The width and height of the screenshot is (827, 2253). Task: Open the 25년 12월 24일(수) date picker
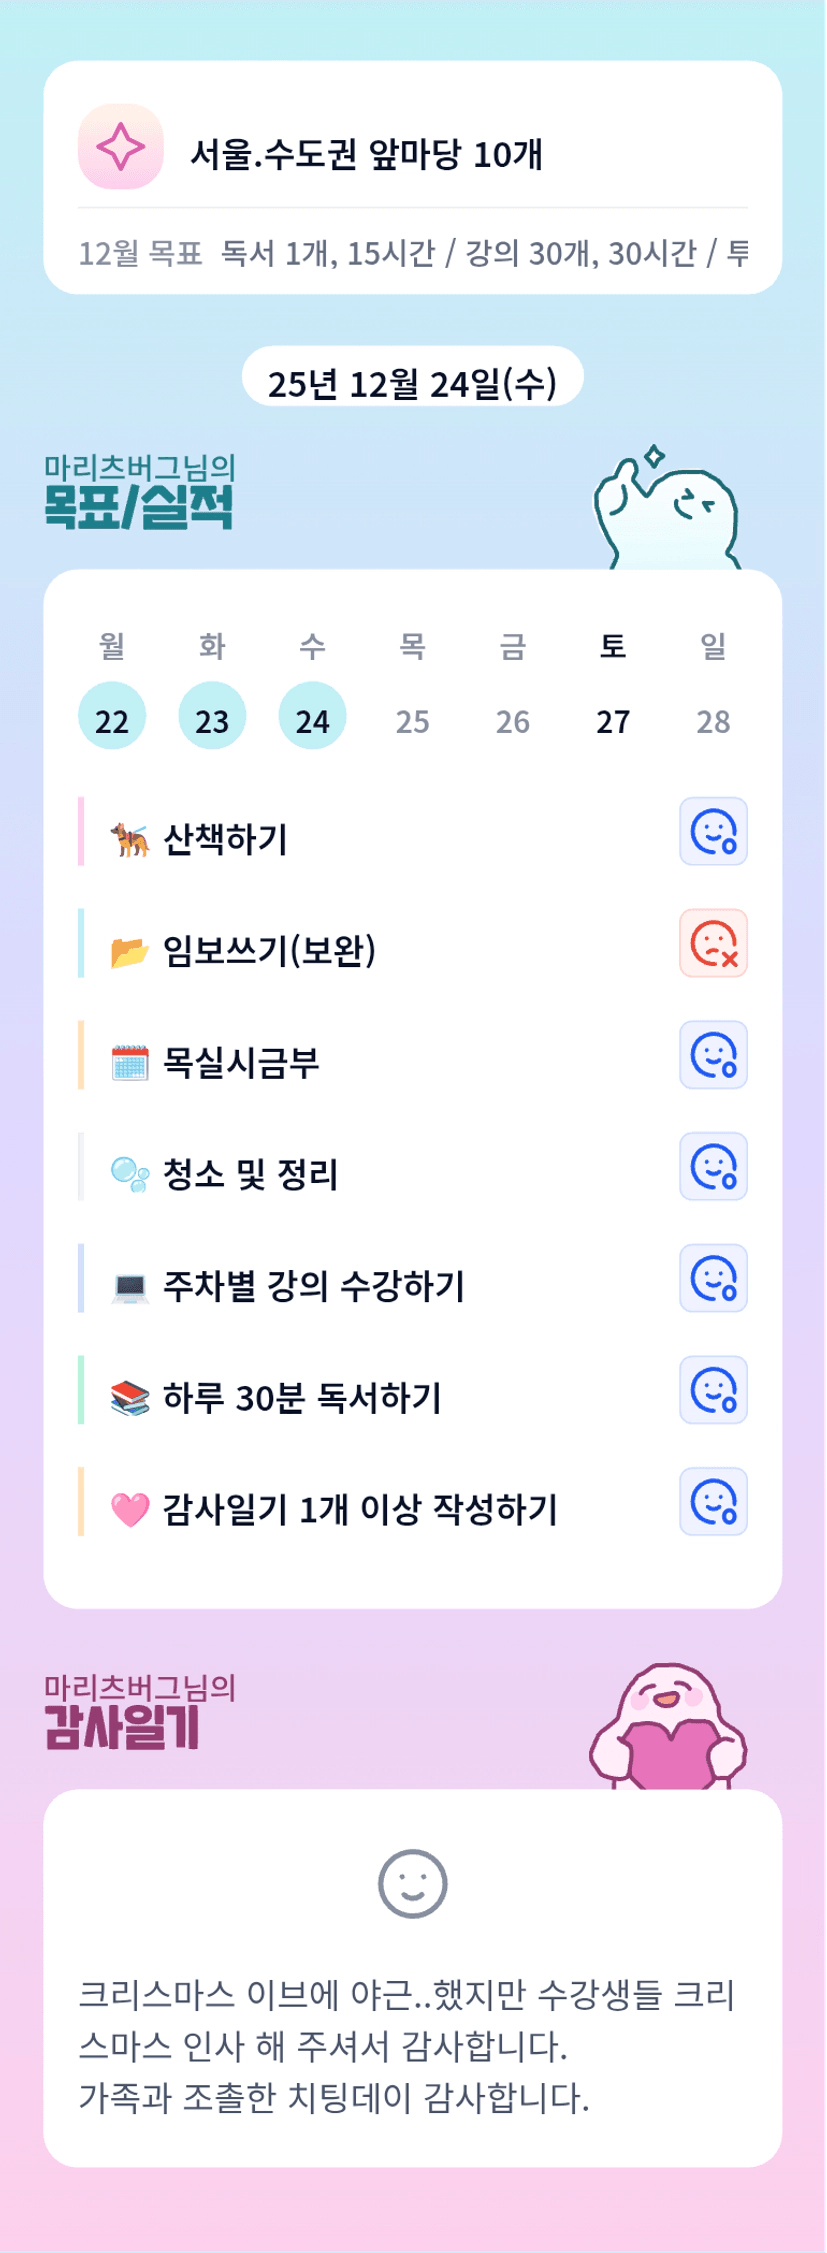coord(412,381)
